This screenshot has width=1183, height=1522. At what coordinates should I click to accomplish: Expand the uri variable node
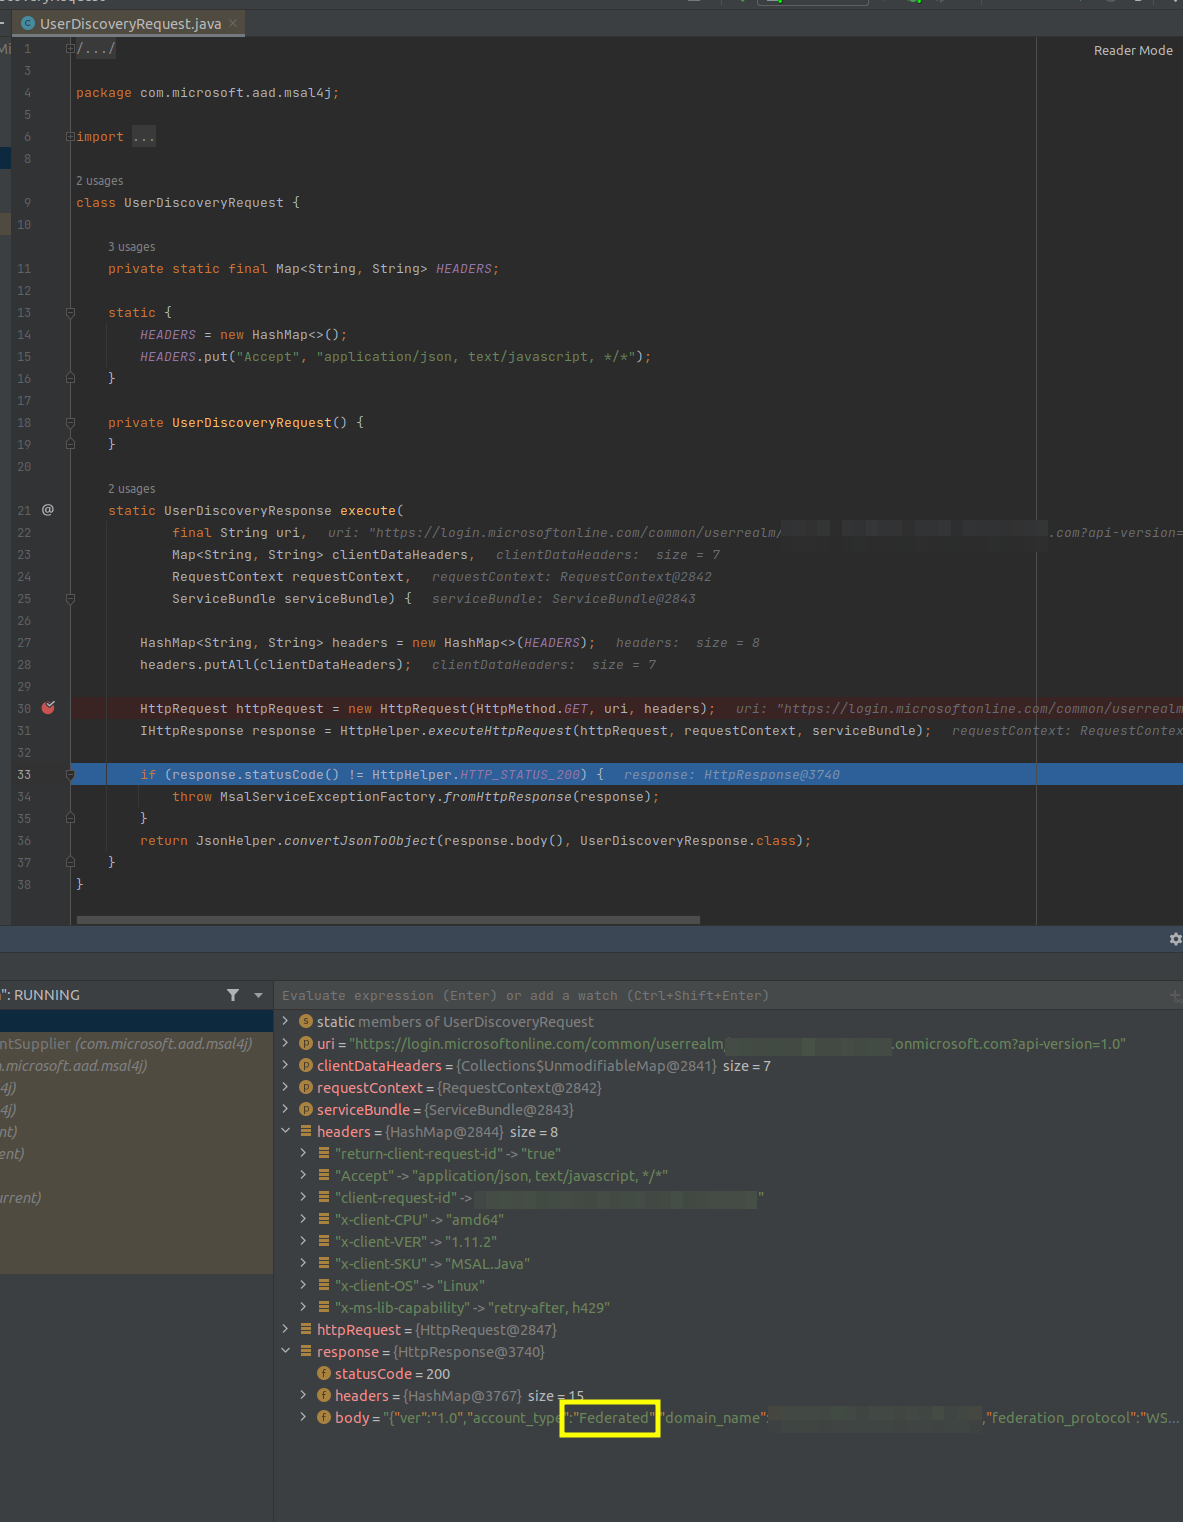[x=287, y=1043]
